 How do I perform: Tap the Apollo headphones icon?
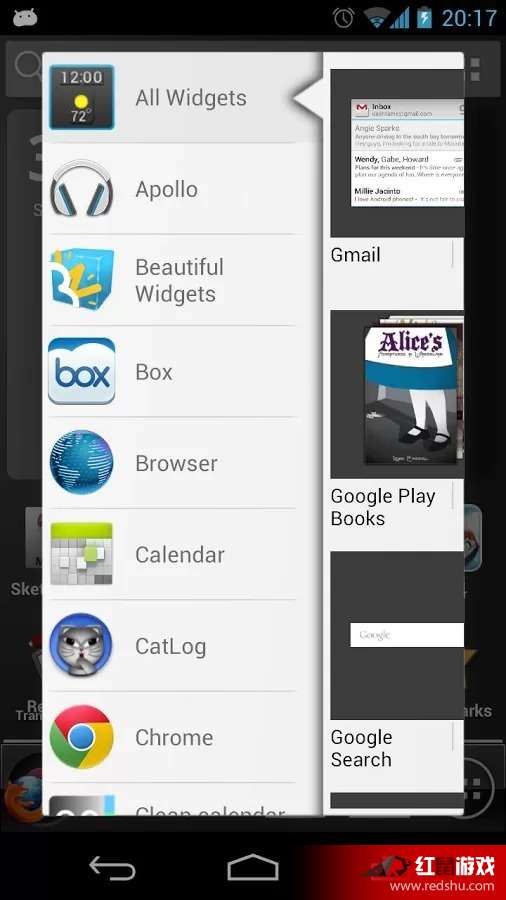click(x=81, y=188)
